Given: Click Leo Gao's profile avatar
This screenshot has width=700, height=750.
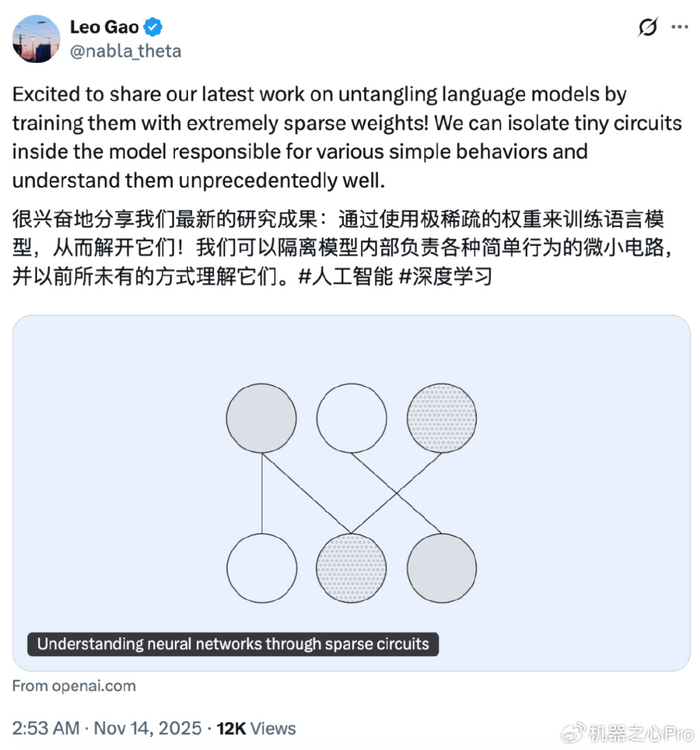Looking at the screenshot, I should point(36,38).
